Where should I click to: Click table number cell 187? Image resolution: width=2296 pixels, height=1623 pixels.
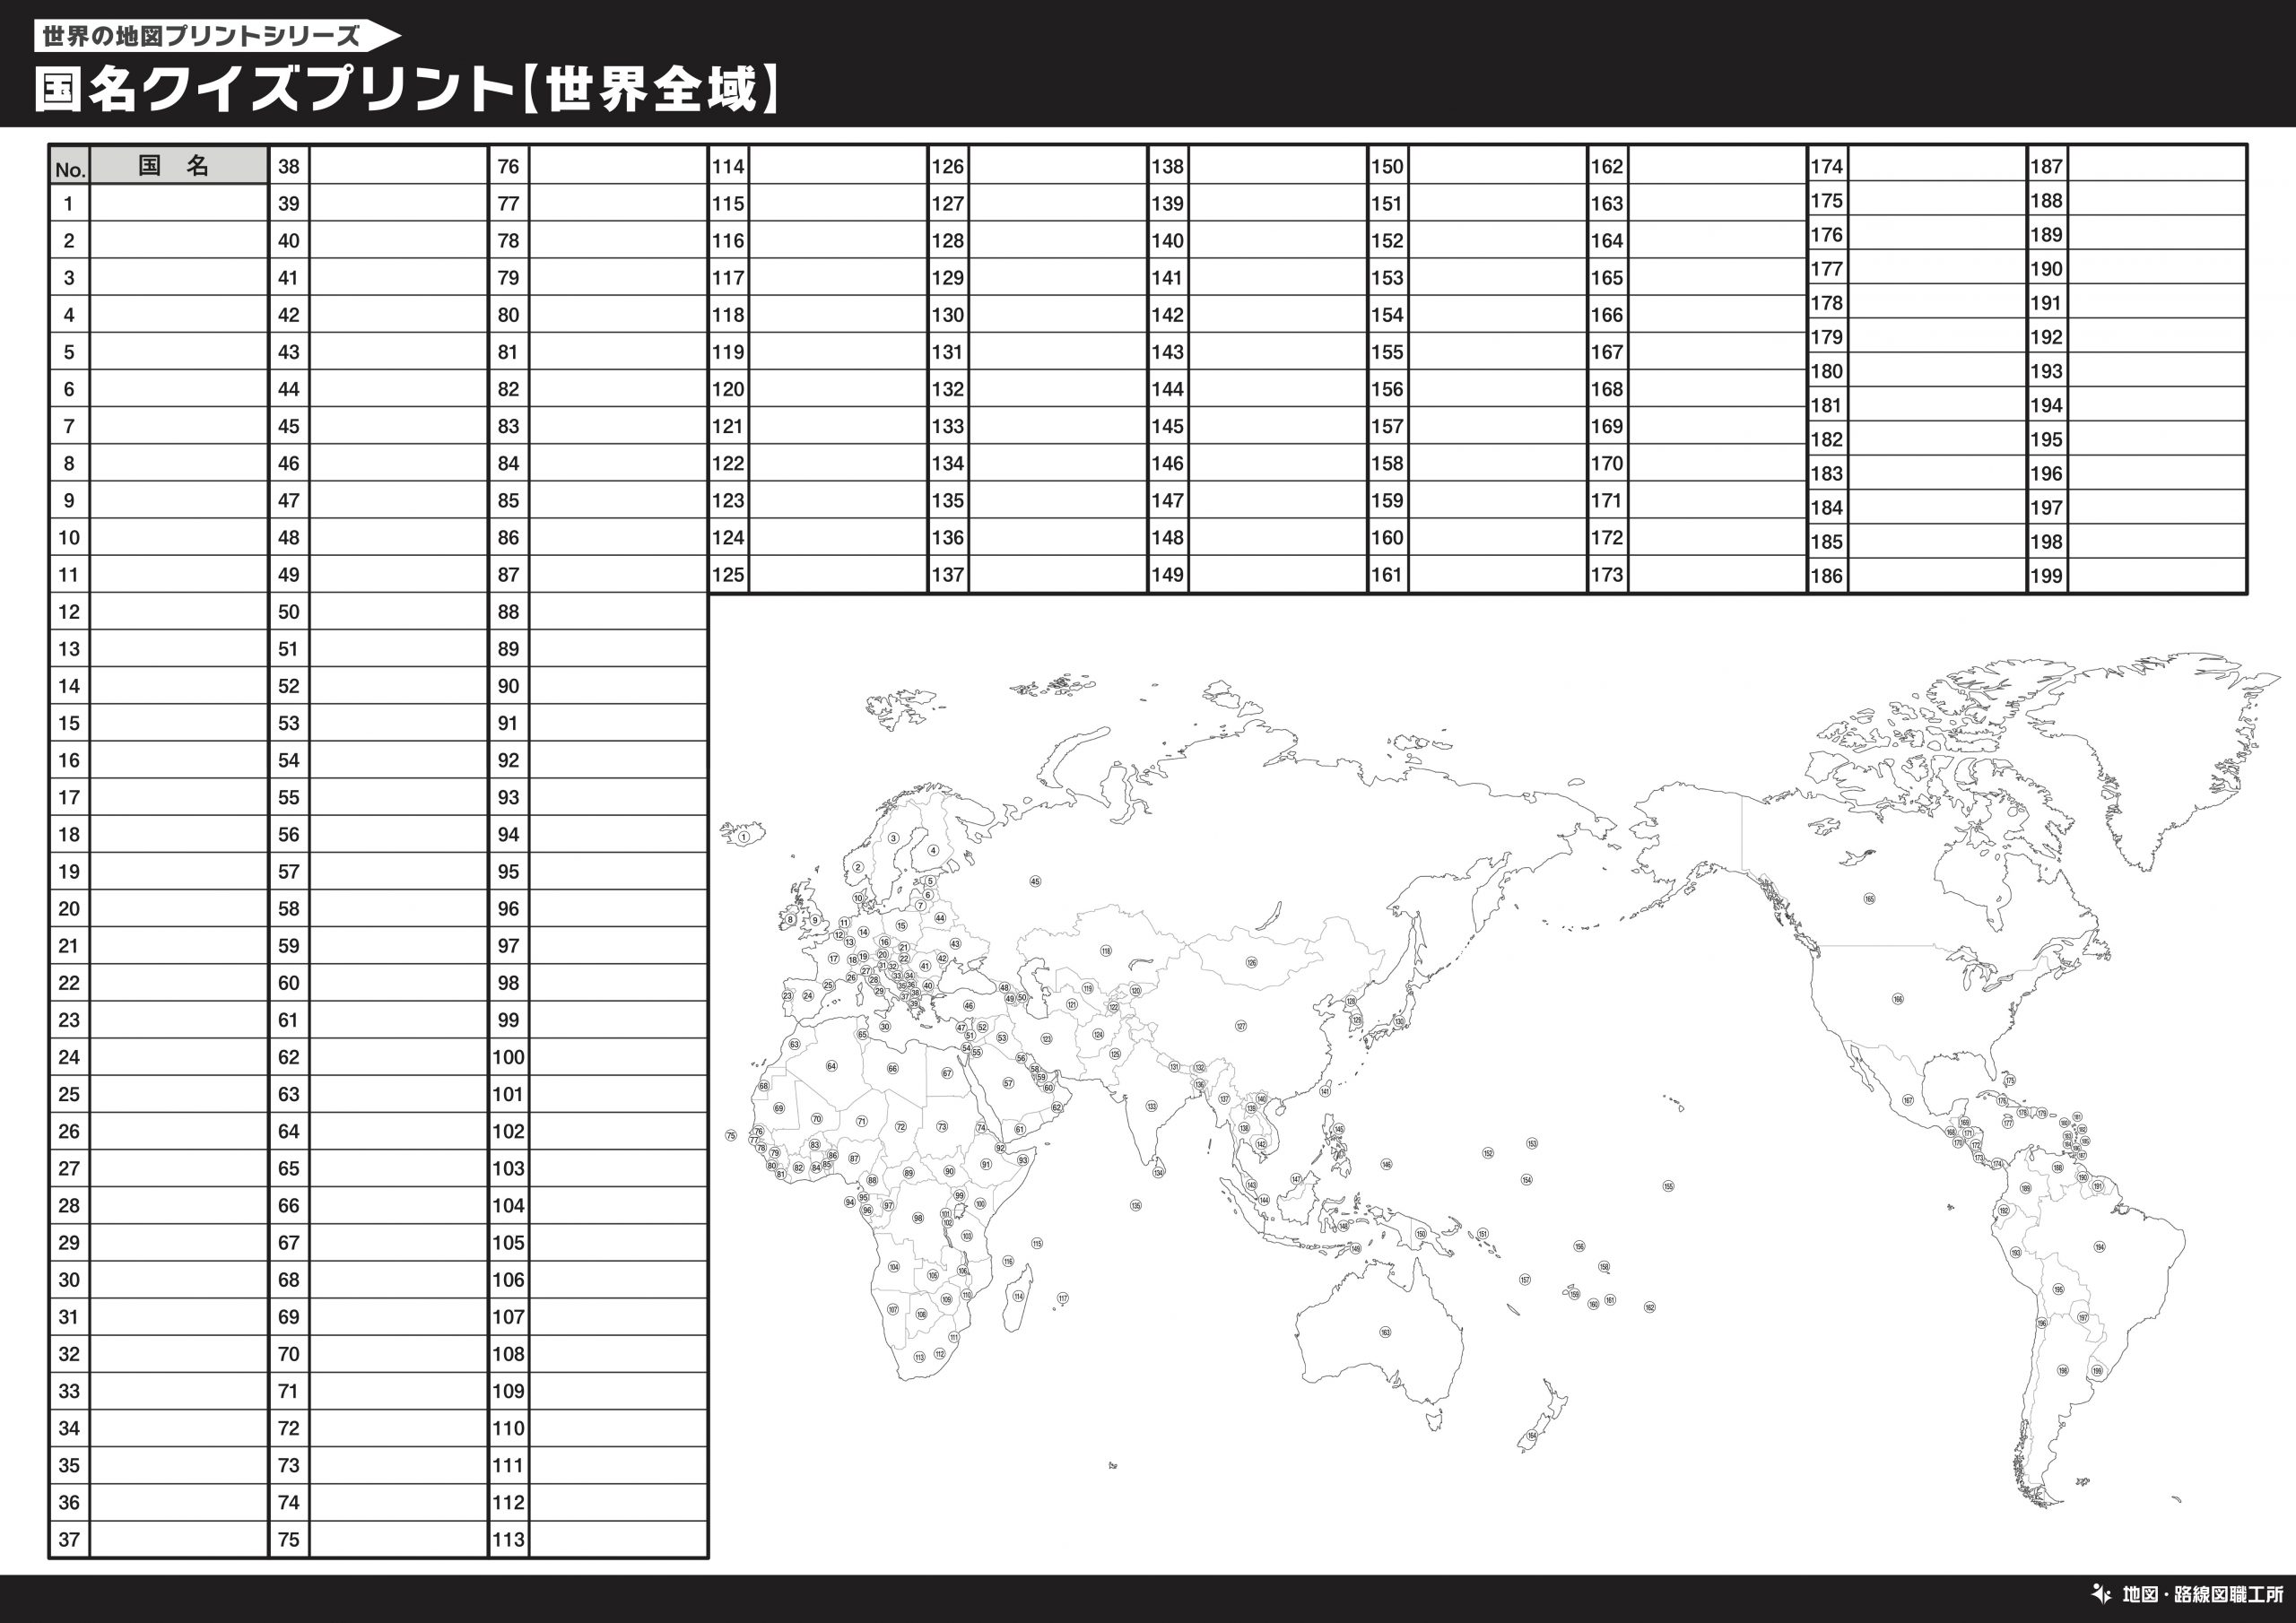click(2047, 166)
